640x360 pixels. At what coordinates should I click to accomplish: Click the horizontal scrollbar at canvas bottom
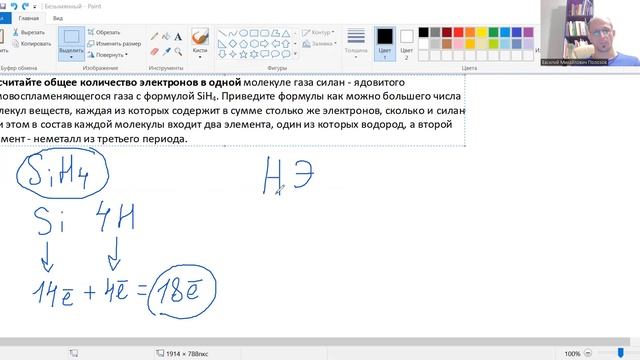[314, 342]
